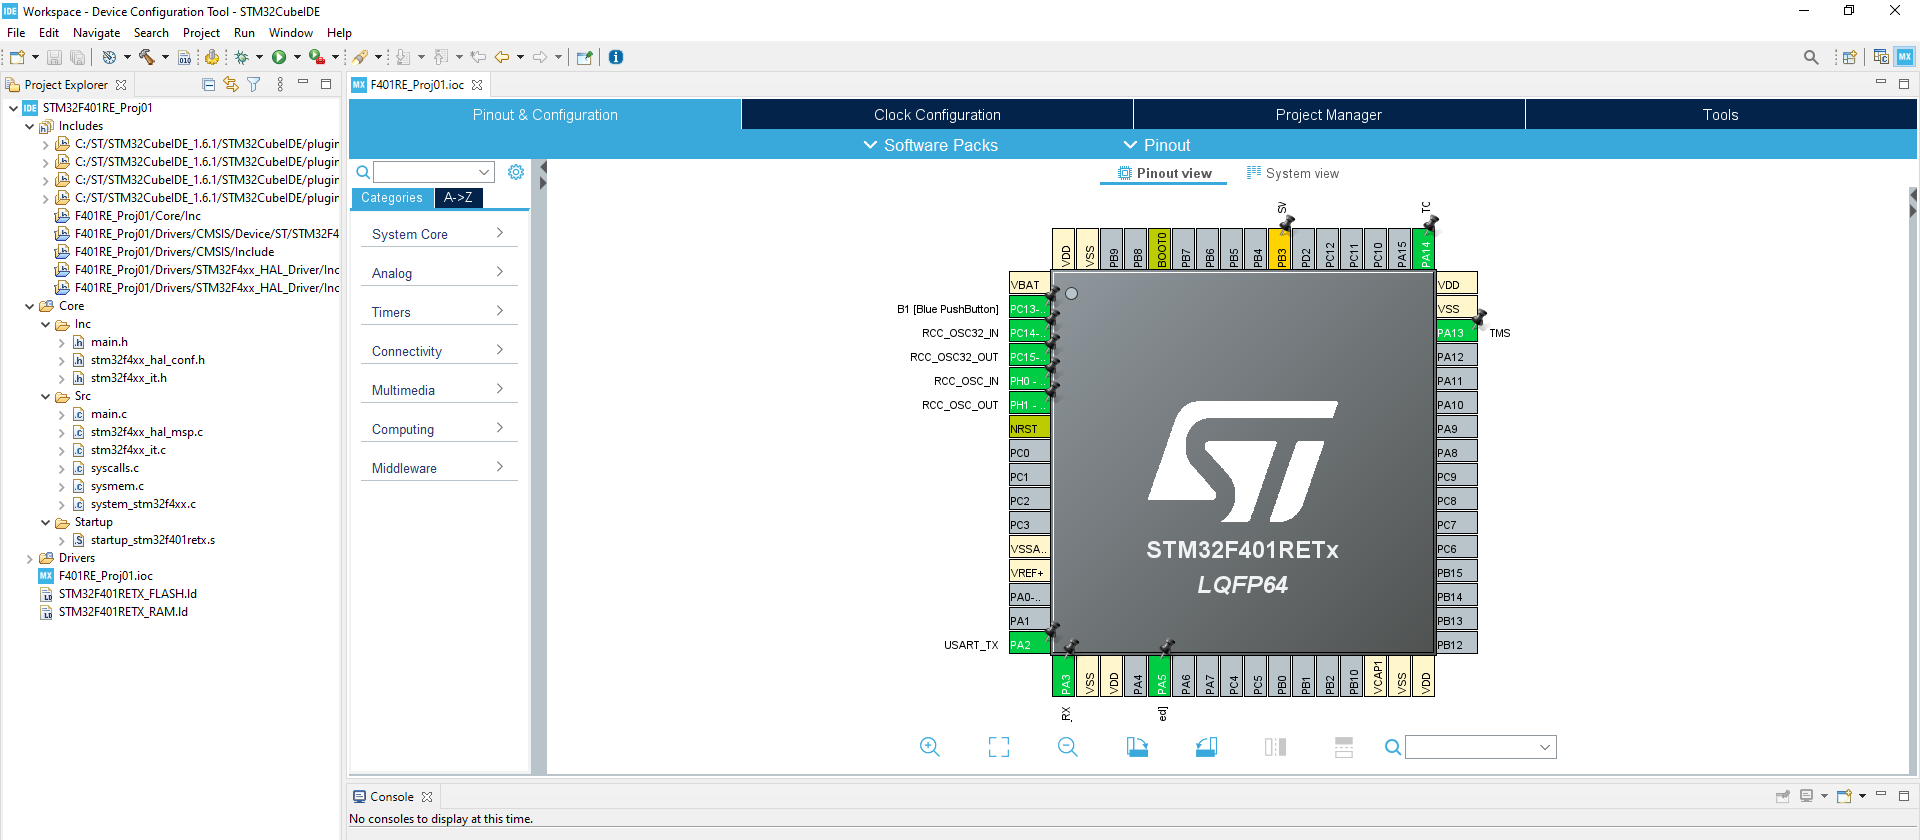Rotate the chip view clockwise

(1137, 747)
